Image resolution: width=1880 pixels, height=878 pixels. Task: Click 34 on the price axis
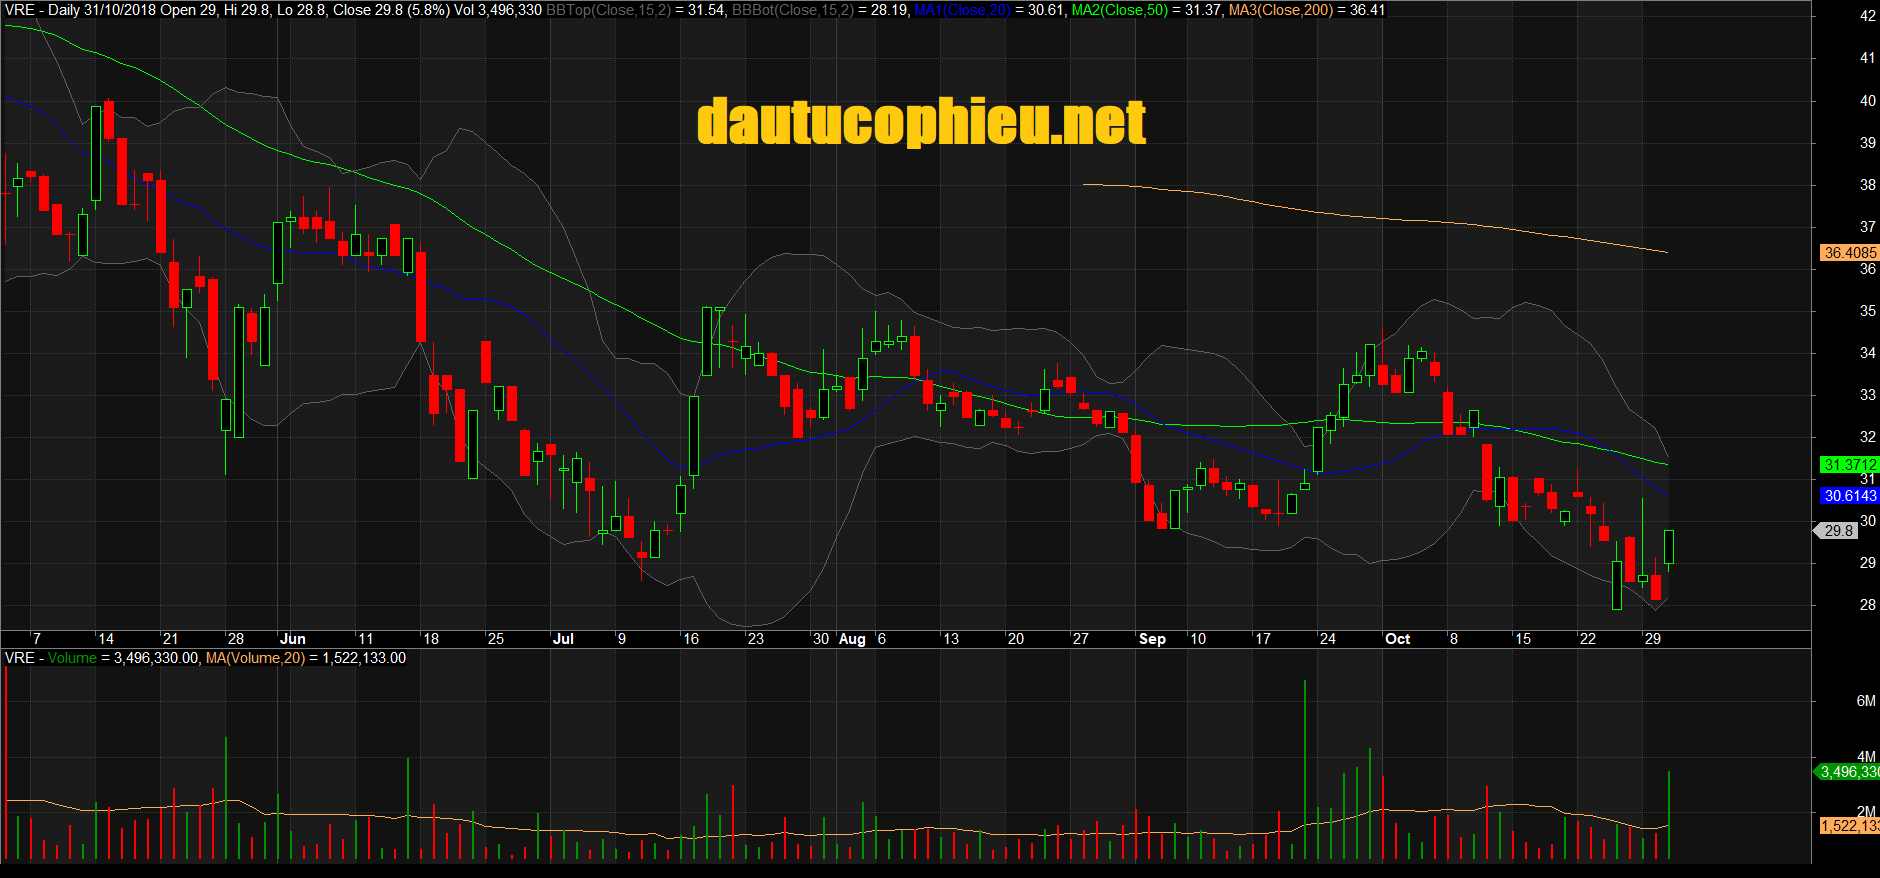point(1867,353)
